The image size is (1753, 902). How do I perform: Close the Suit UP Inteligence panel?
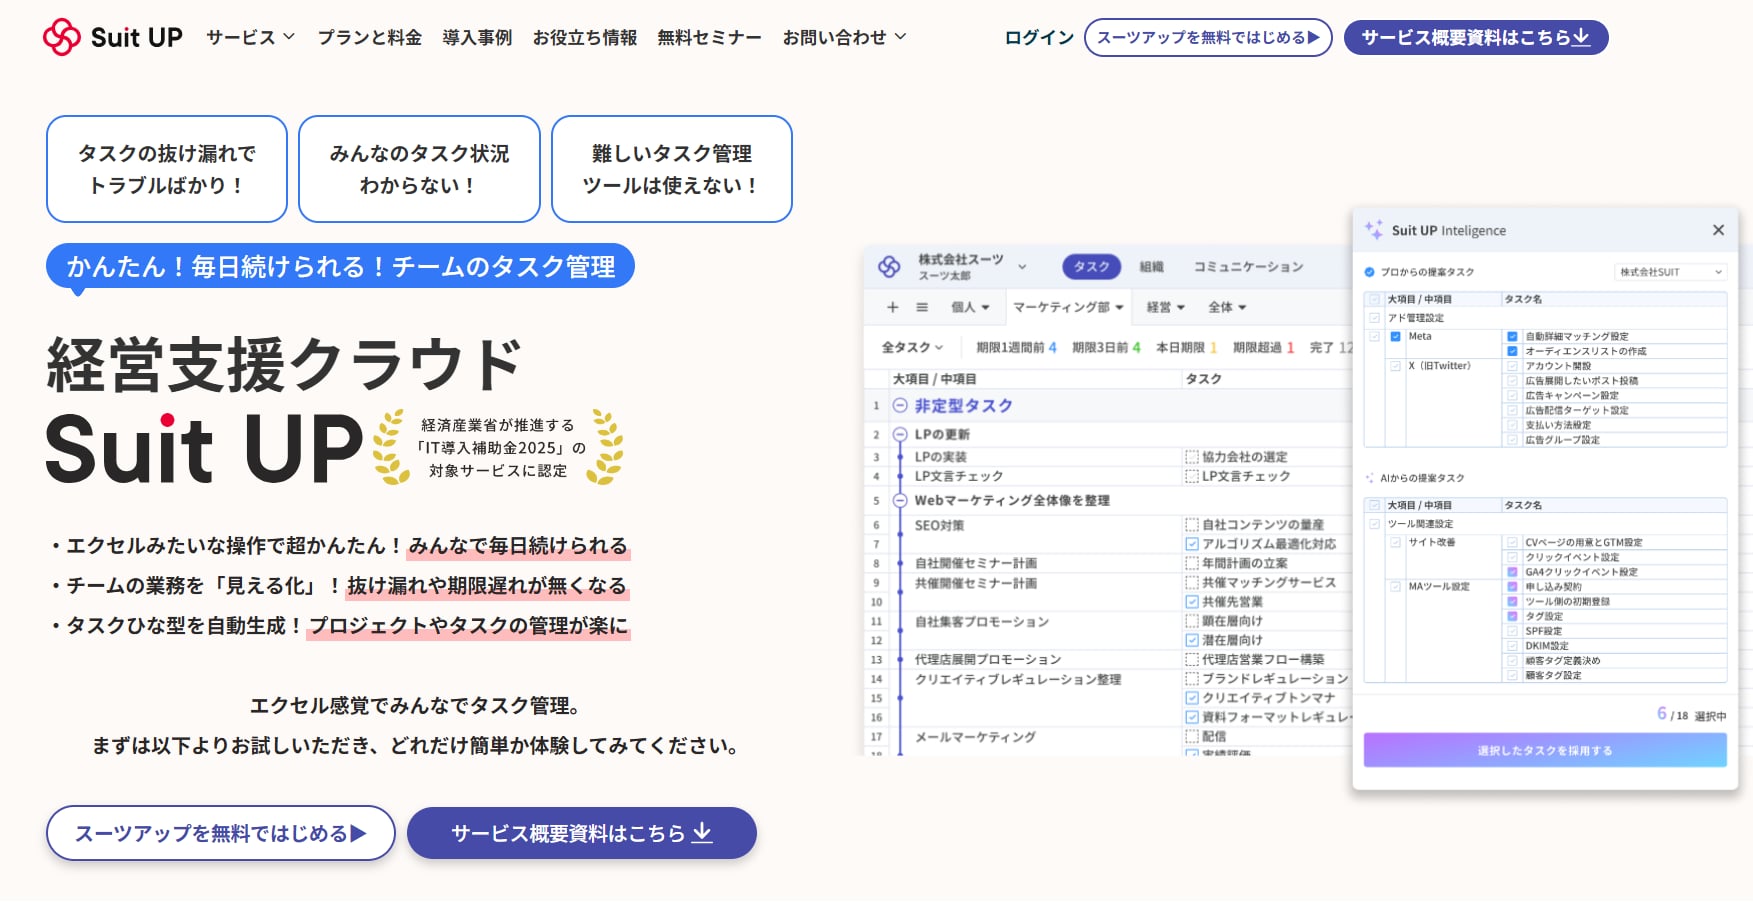[1718, 230]
